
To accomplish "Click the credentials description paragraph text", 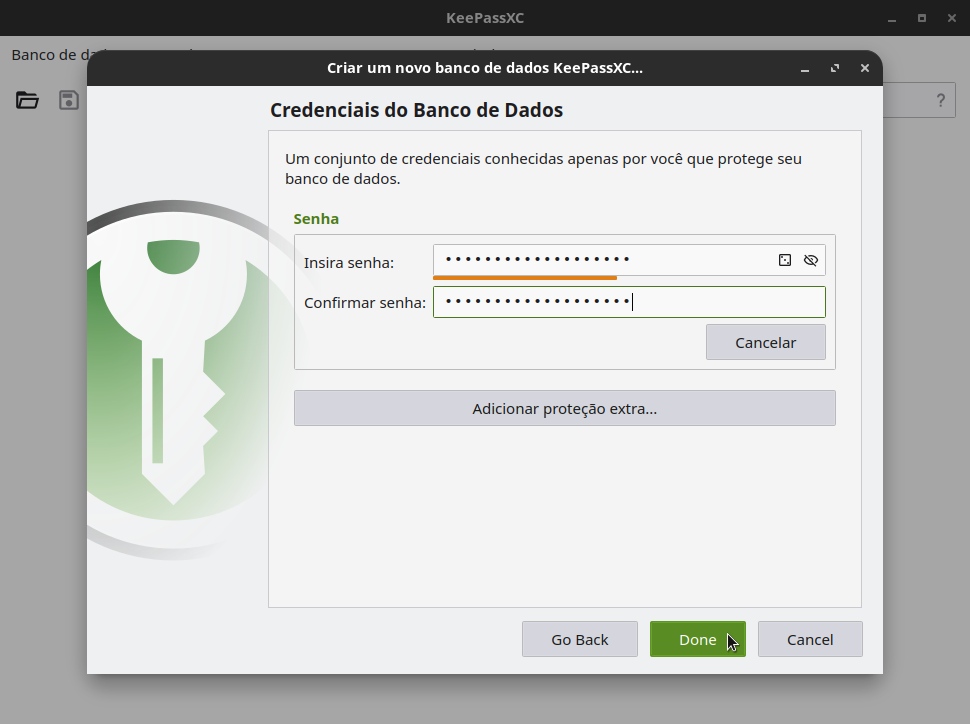I will pyautogui.click(x=543, y=169).
